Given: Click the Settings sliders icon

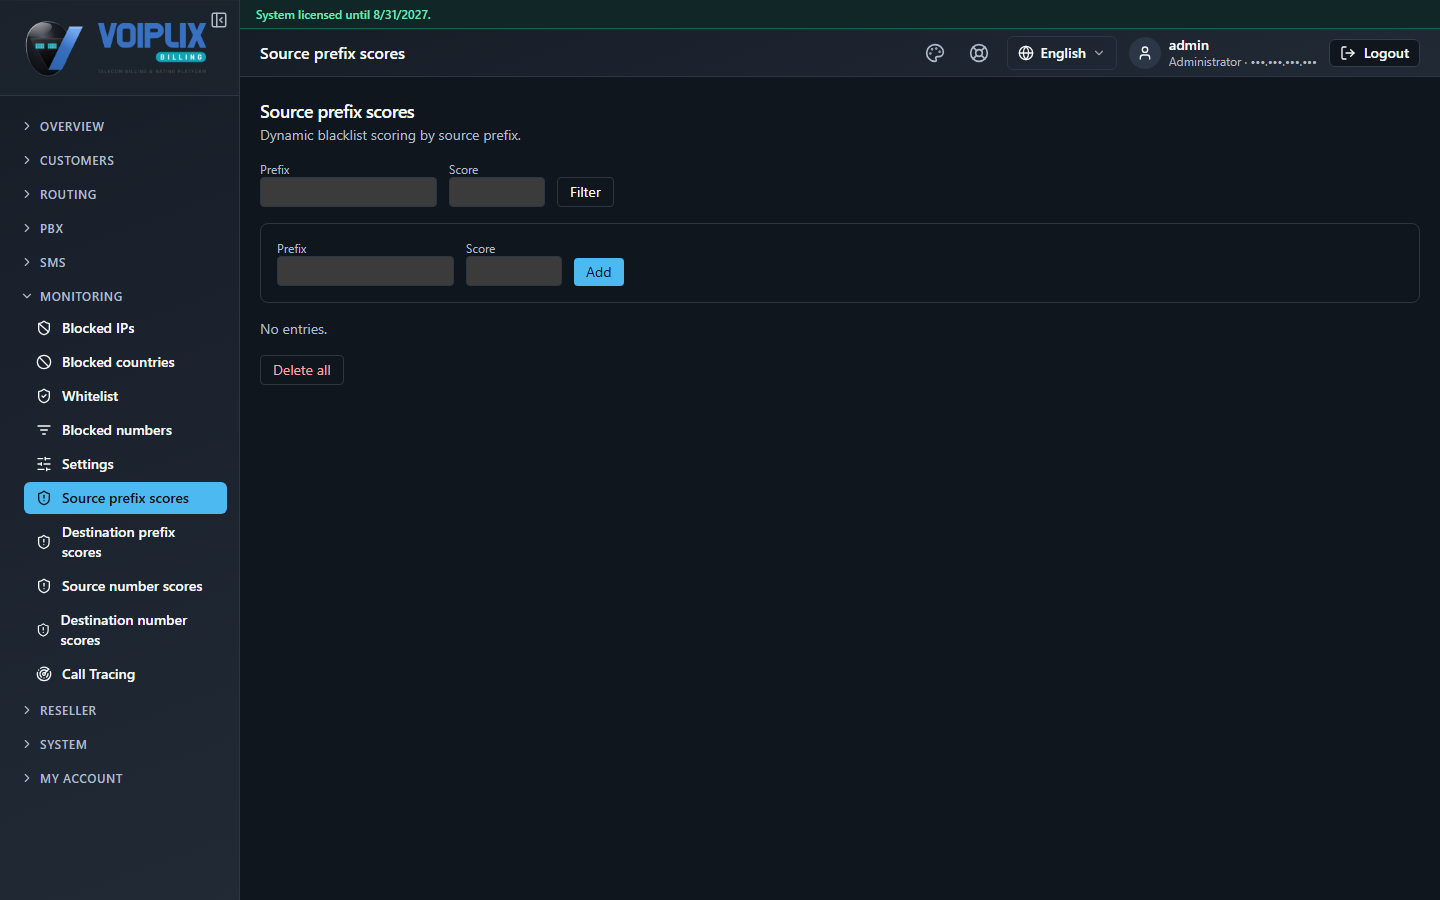Looking at the screenshot, I should tap(44, 464).
